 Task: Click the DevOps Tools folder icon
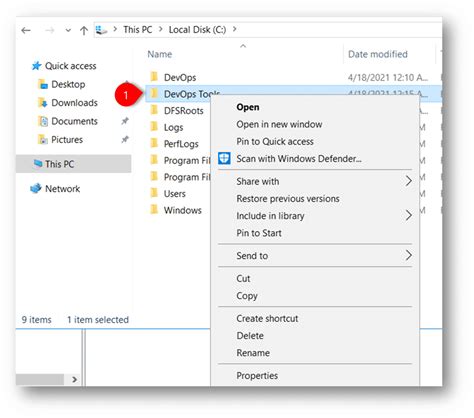tap(154, 93)
